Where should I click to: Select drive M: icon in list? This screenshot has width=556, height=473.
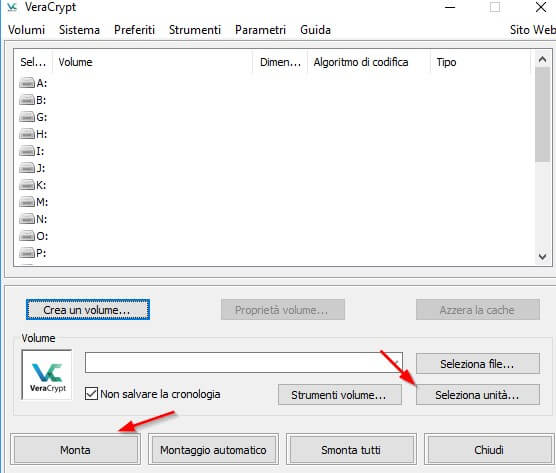coord(27,202)
